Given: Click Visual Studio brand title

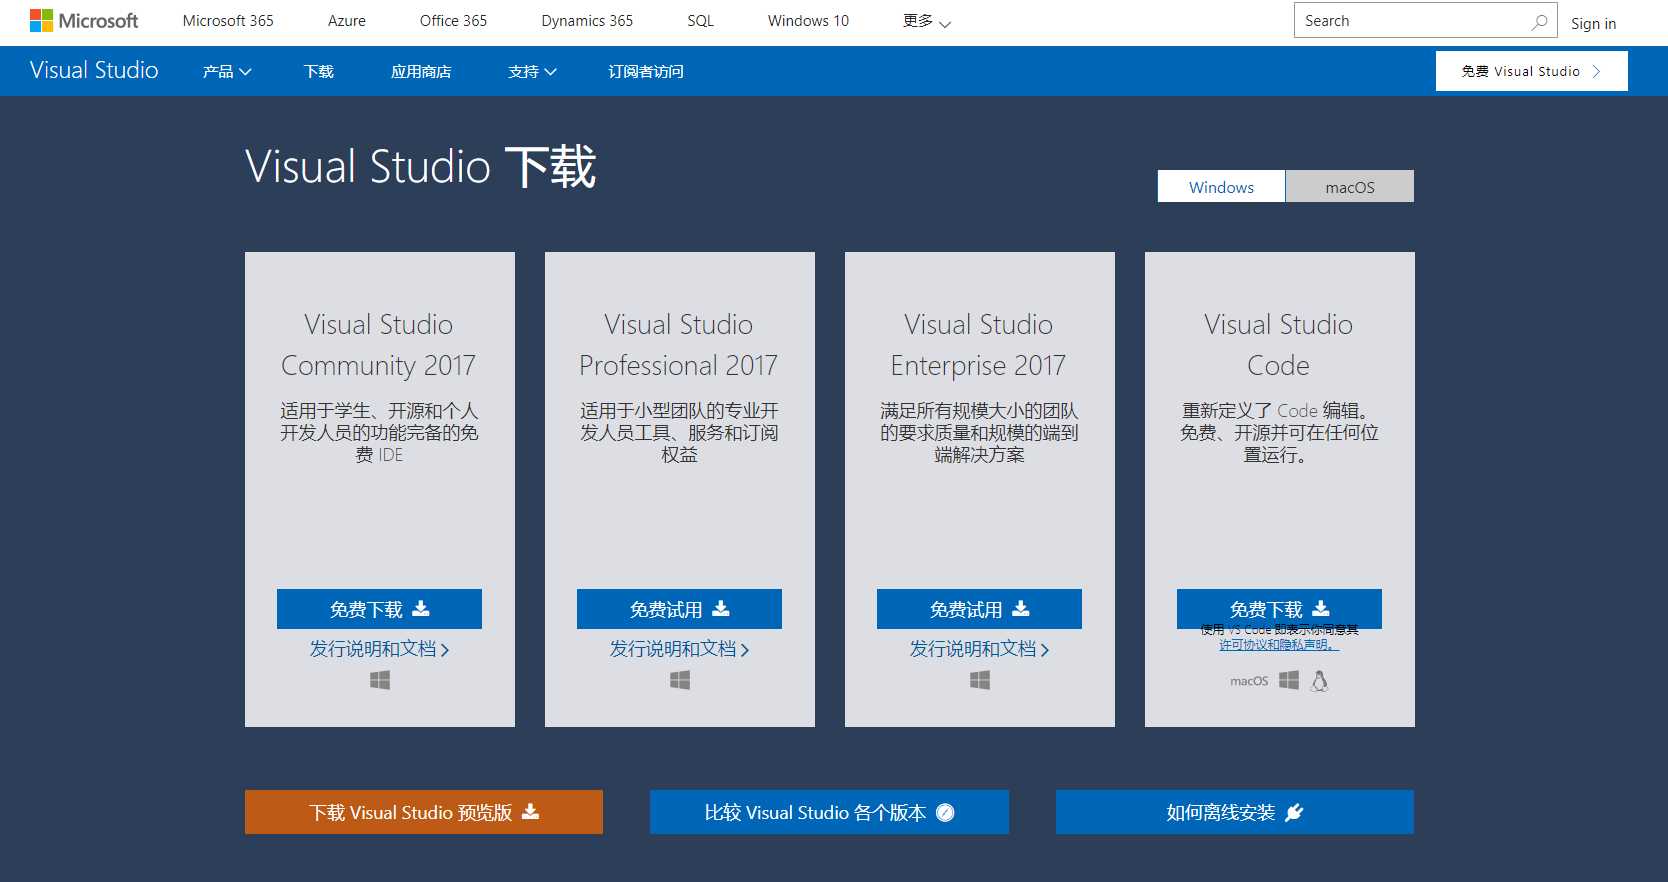Looking at the screenshot, I should tap(94, 70).
